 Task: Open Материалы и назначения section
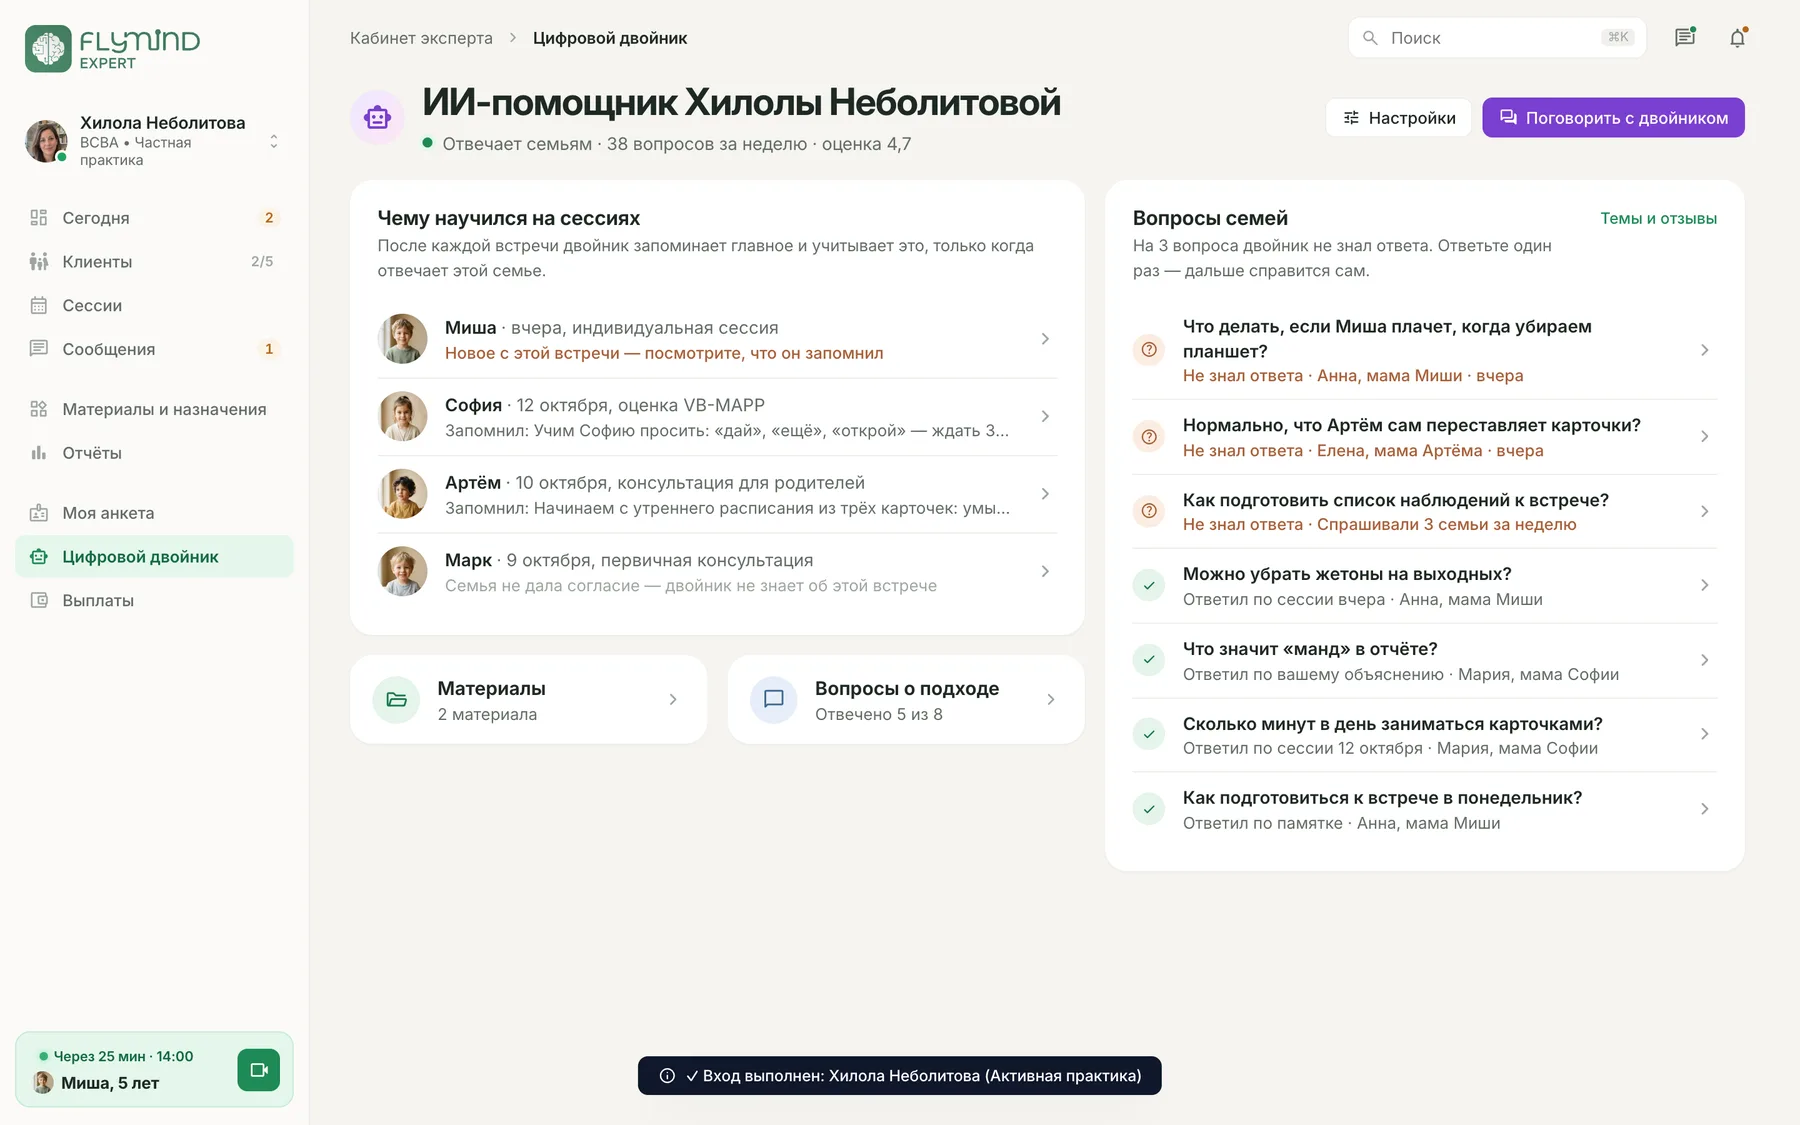coord(154,409)
